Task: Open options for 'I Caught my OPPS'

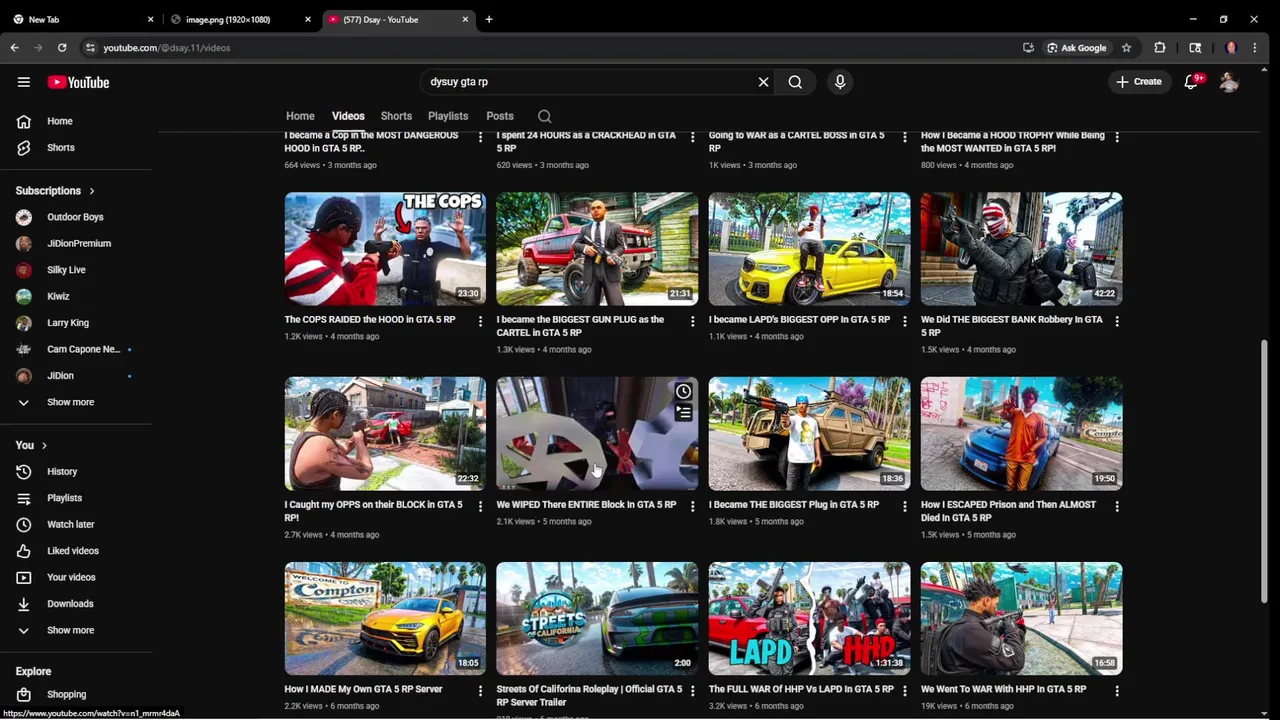Action: pyautogui.click(x=480, y=506)
